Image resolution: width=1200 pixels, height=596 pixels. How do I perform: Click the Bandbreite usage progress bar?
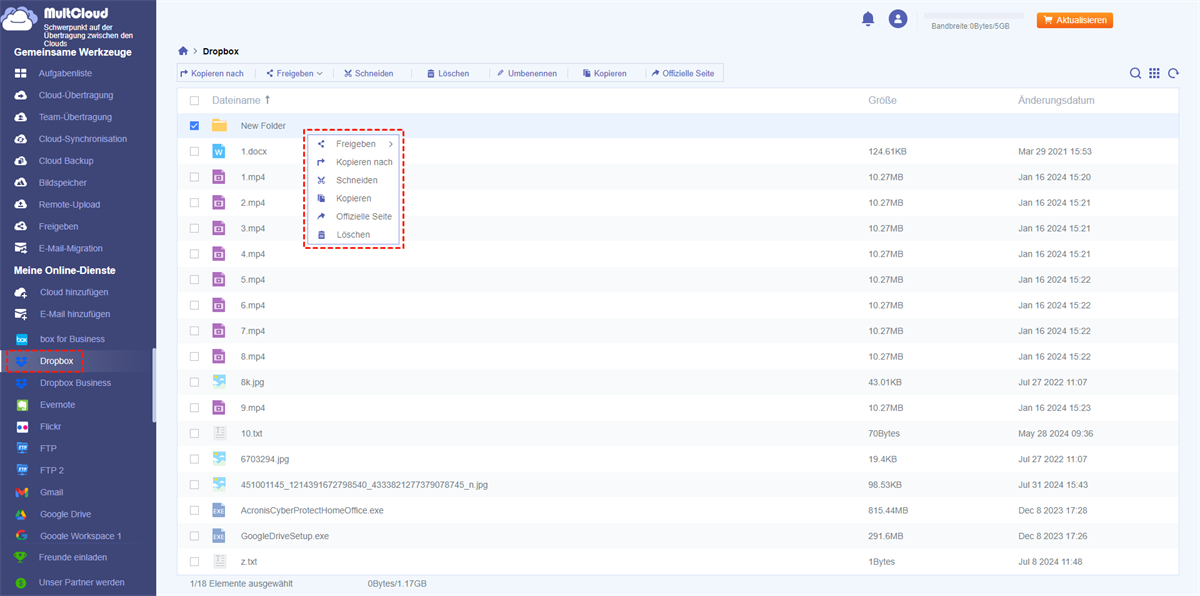click(974, 16)
